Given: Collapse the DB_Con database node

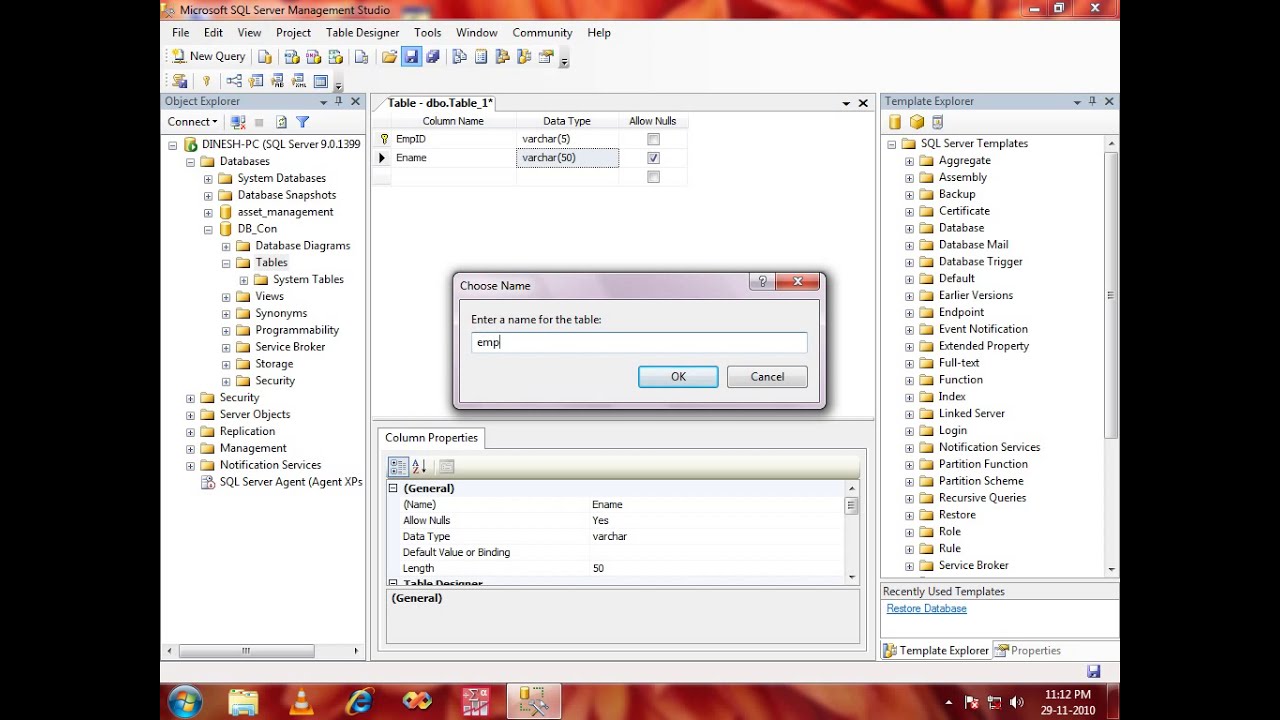Looking at the screenshot, I should coord(208,229).
